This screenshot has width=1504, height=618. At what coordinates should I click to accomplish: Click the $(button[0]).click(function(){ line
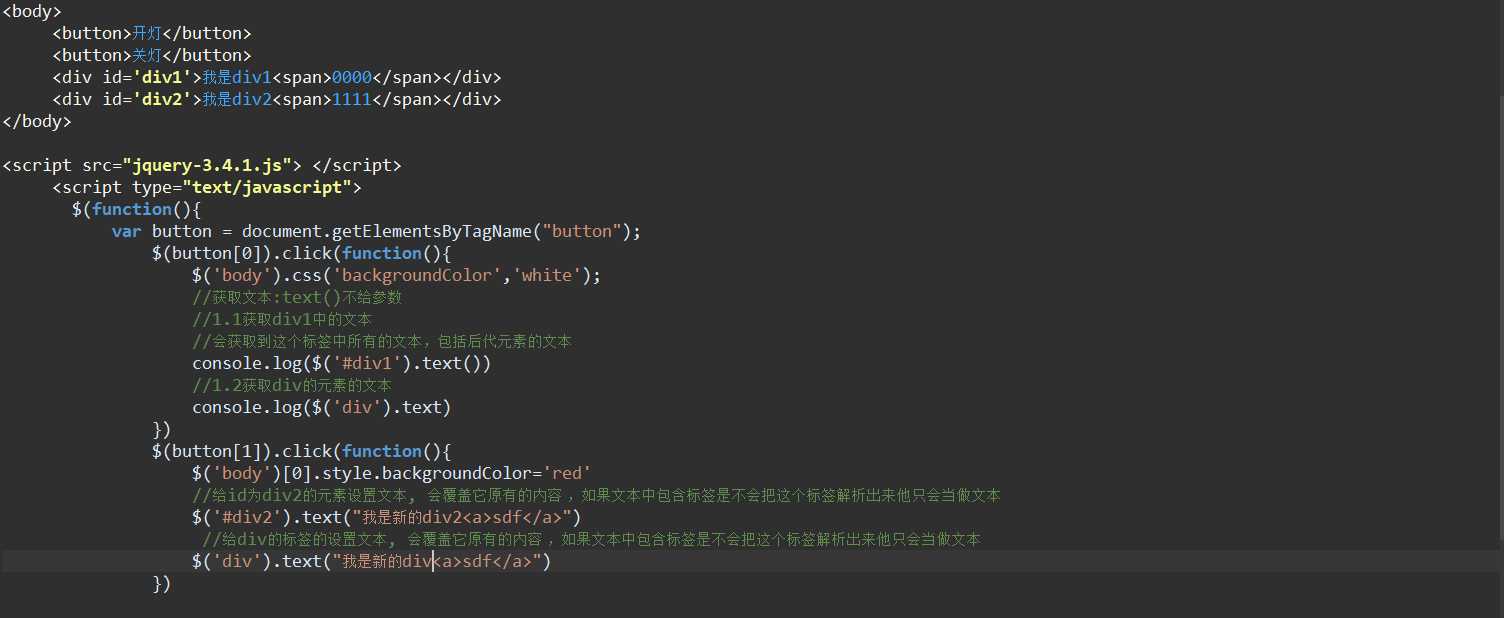point(302,253)
